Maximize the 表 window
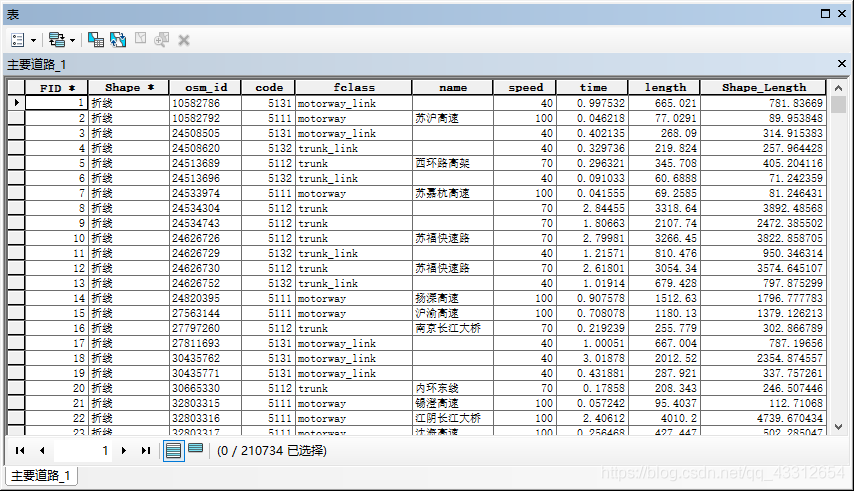This screenshot has height=491, width=854. click(x=826, y=14)
